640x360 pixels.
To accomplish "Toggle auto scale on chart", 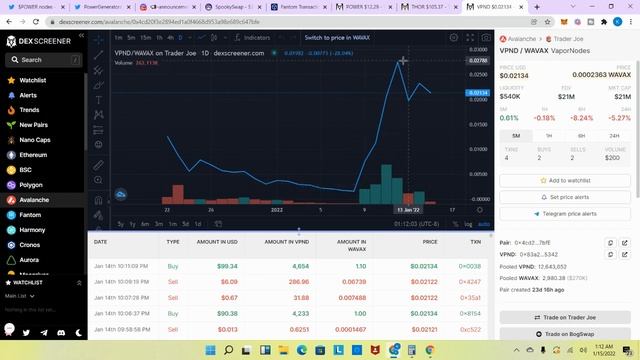I will click(484, 224).
